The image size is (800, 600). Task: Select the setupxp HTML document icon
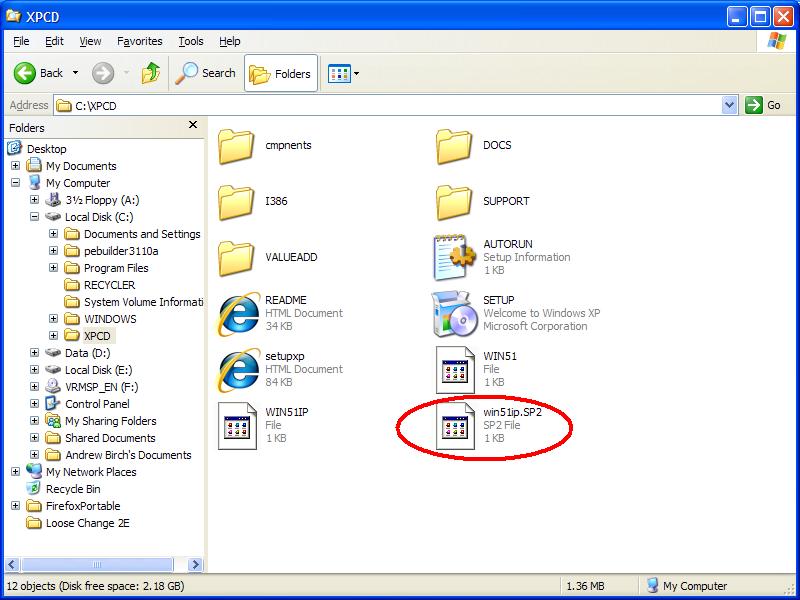[x=238, y=370]
